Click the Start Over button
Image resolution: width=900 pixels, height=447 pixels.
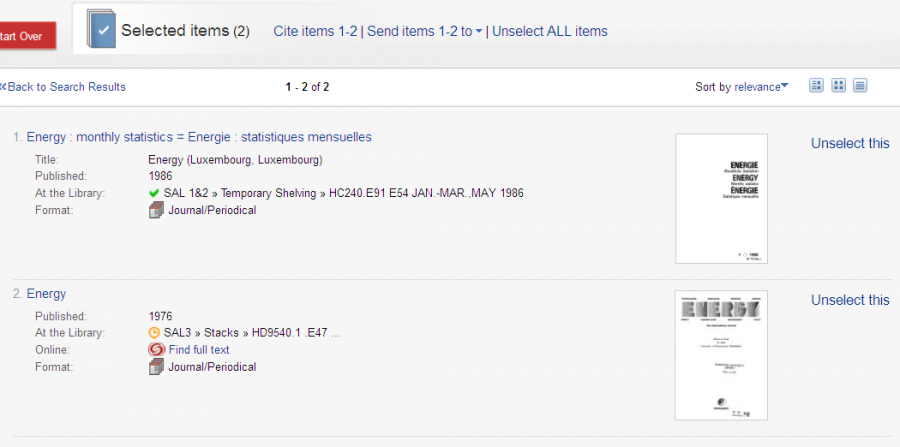[x=26, y=36]
